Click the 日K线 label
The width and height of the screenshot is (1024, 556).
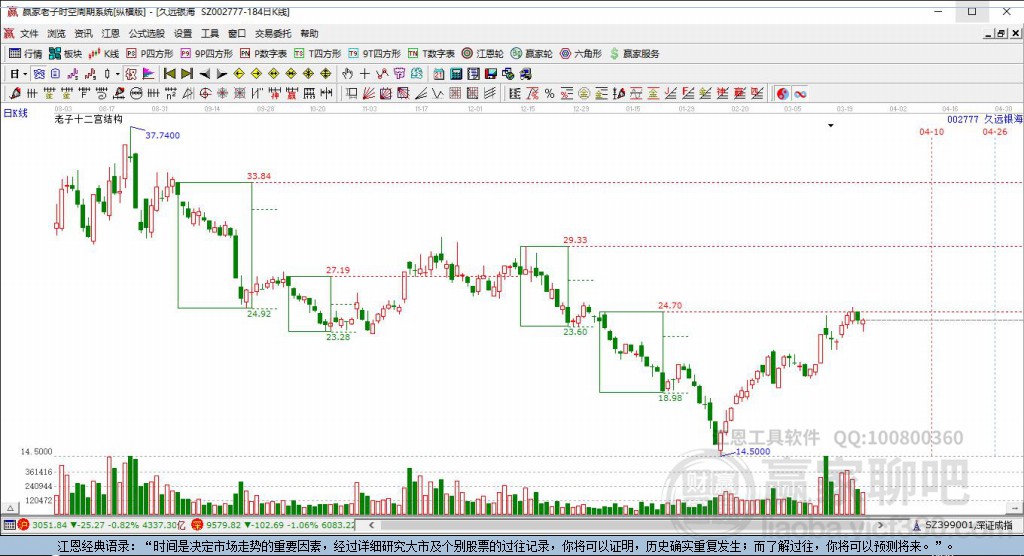click(16, 113)
